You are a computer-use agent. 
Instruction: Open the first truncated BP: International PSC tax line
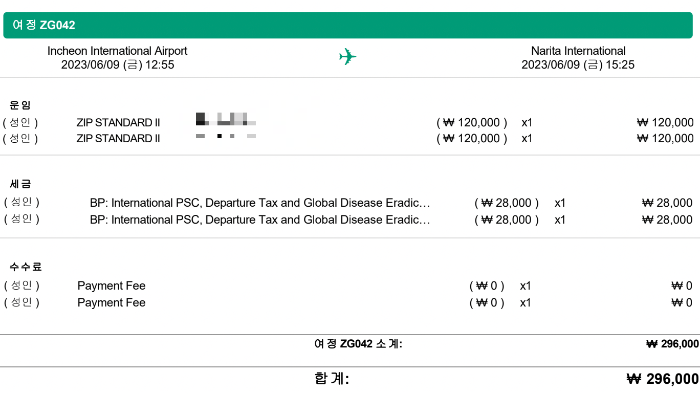pyautogui.click(x=260, y=203)
